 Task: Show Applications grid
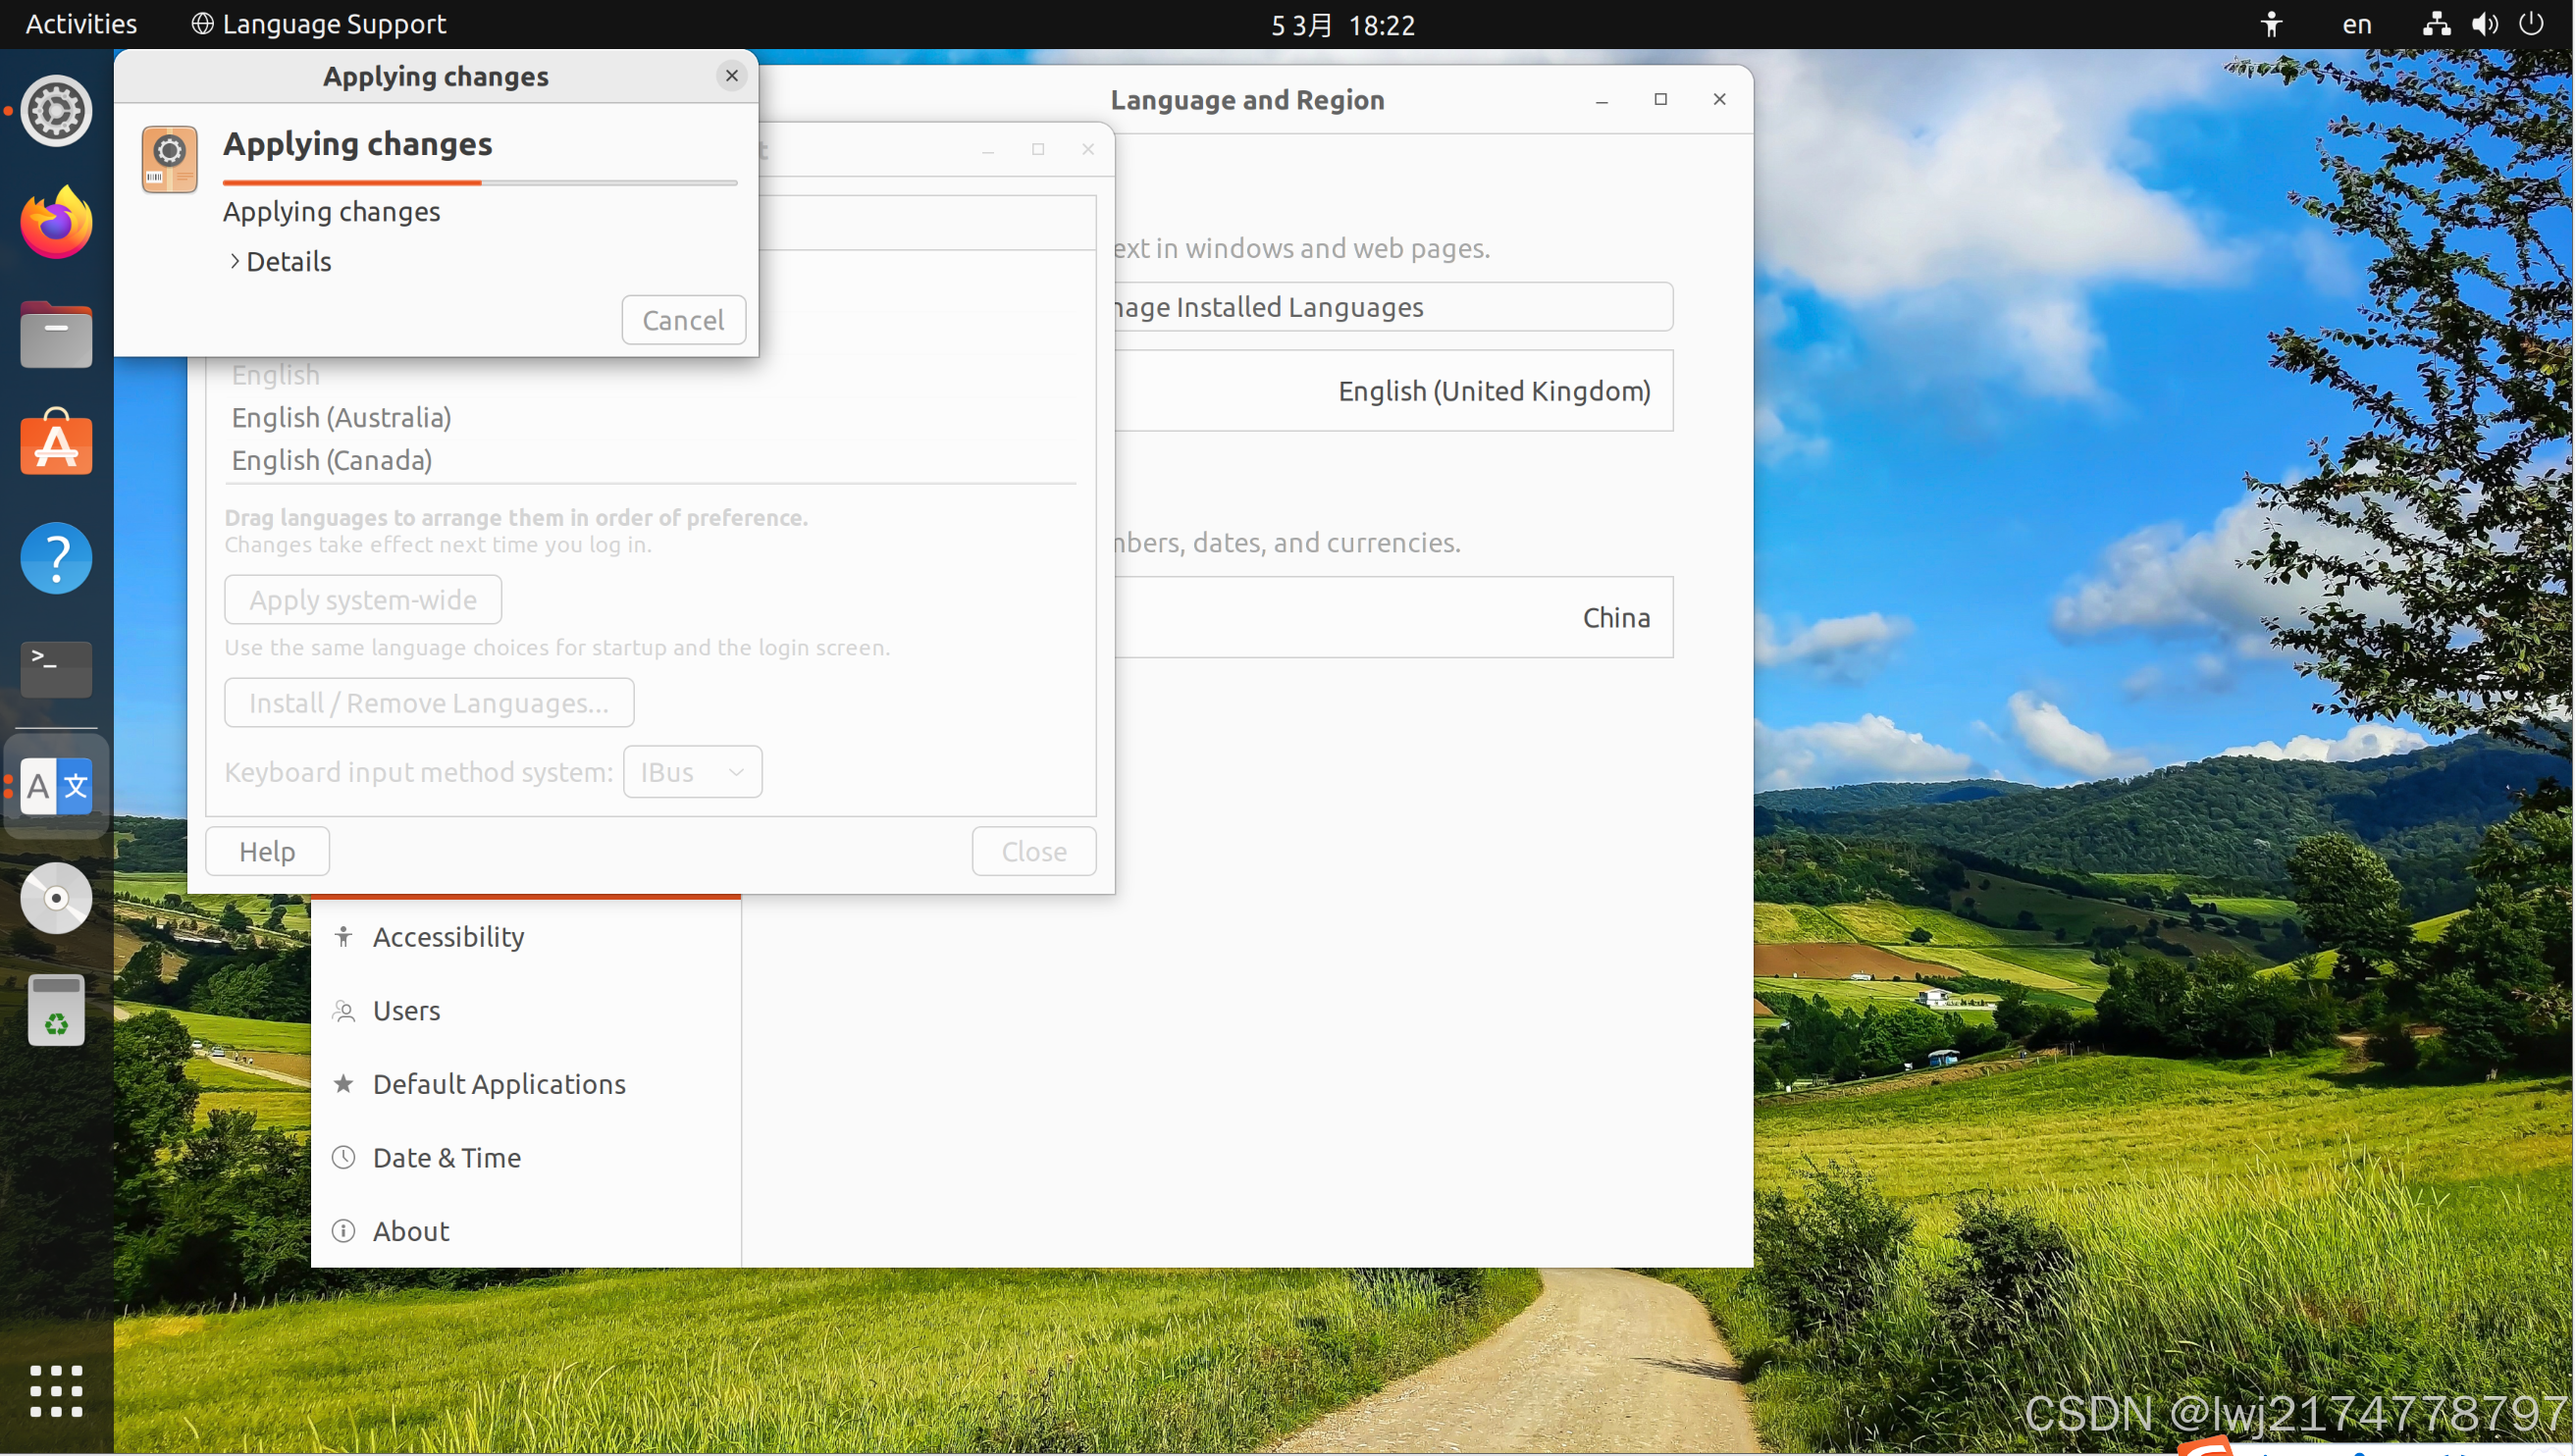pyautogui.click(x=56, y=1391)
